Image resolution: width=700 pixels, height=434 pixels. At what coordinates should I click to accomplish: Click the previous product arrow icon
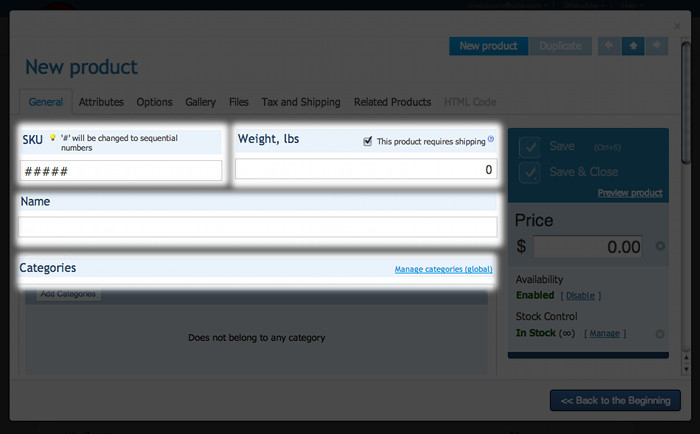pos(608,46)
